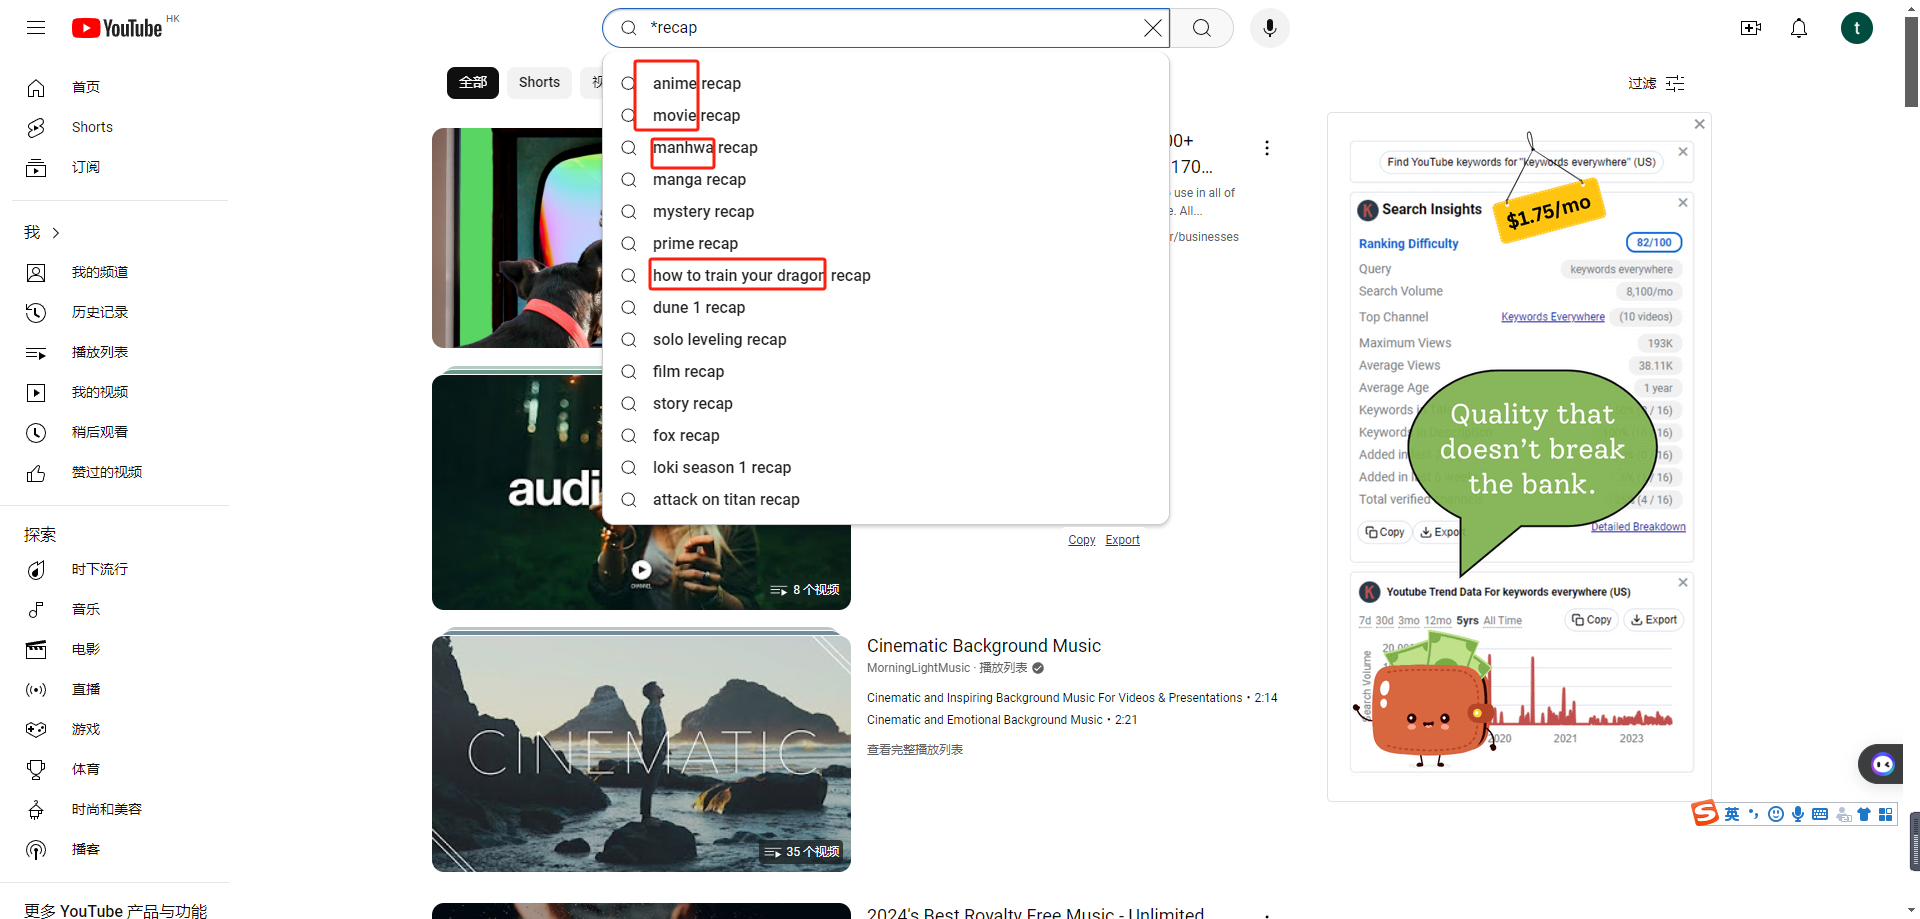The image size is (1920, 919).
Task: Open the Sogou toolbar grid menu
Action: [1886, 814]
